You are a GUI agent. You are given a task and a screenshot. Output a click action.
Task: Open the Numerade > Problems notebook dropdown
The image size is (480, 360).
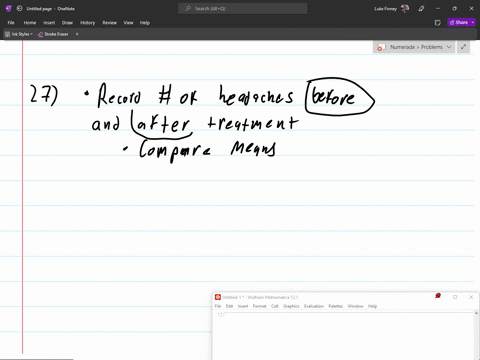pyautogui.click(x=414, y=47)
